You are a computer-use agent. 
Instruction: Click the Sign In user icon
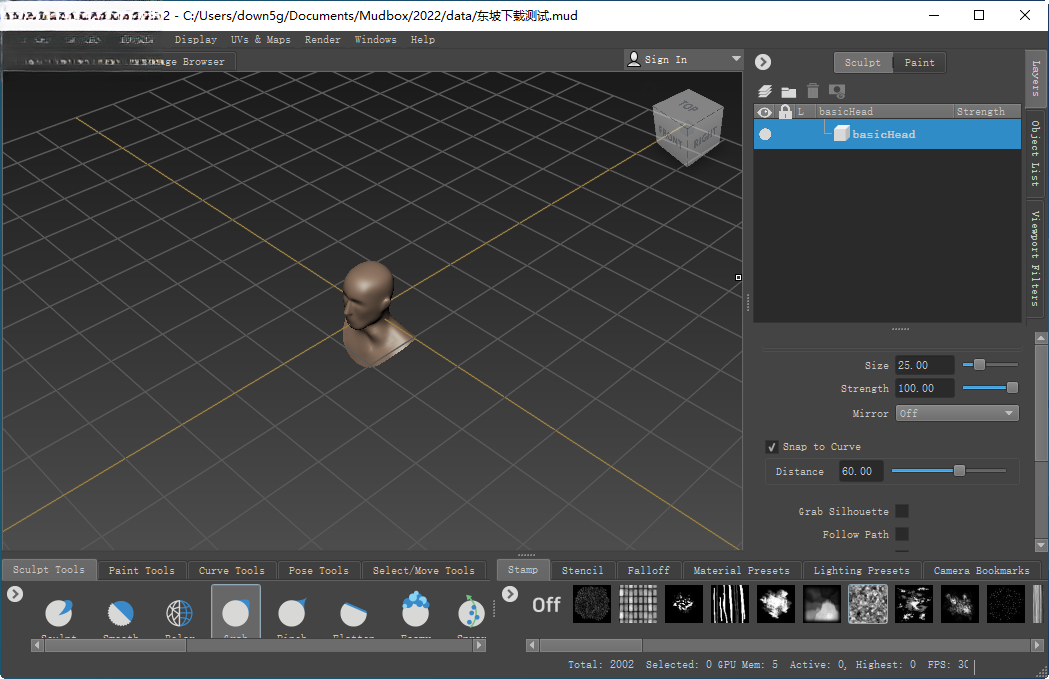click(x=634, y=59)
